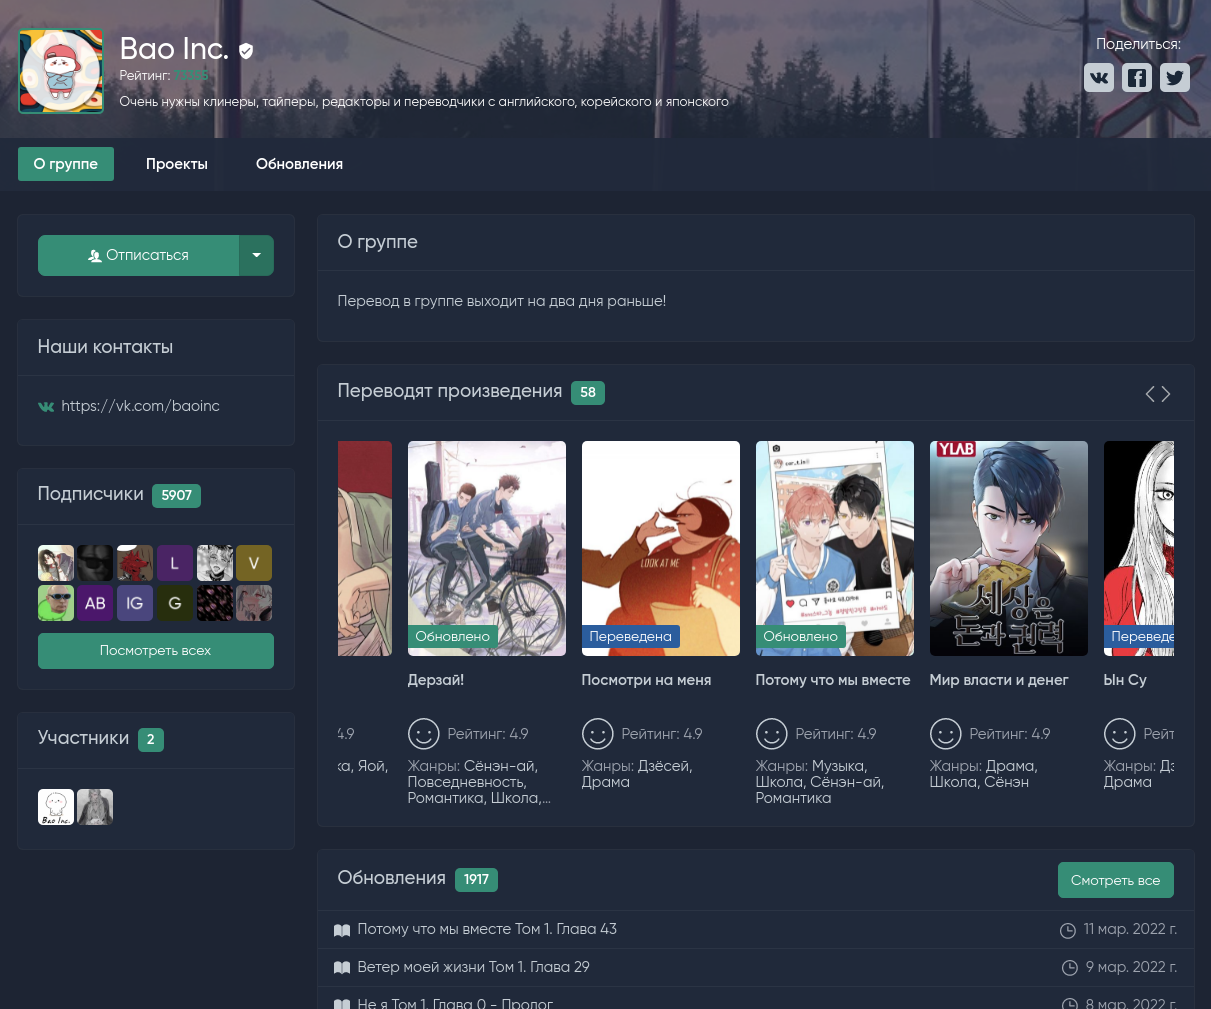Click the 58 titles count badge
The image size is (1211, 1009).
[588, 393]
